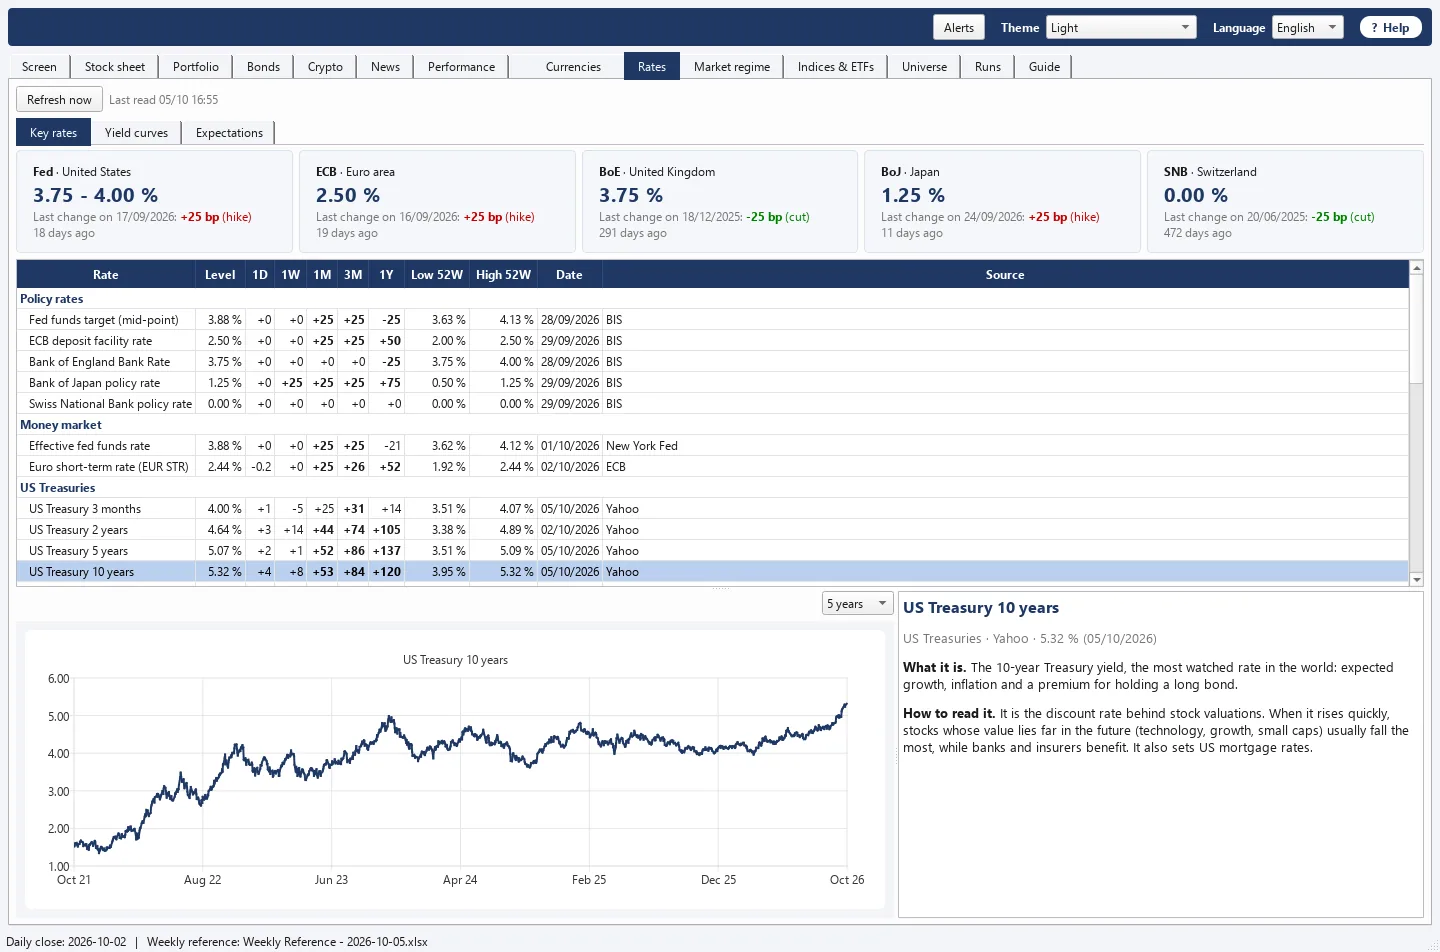Select the Currencies tab
The image size is (1440, 952).
pos(573,67)
